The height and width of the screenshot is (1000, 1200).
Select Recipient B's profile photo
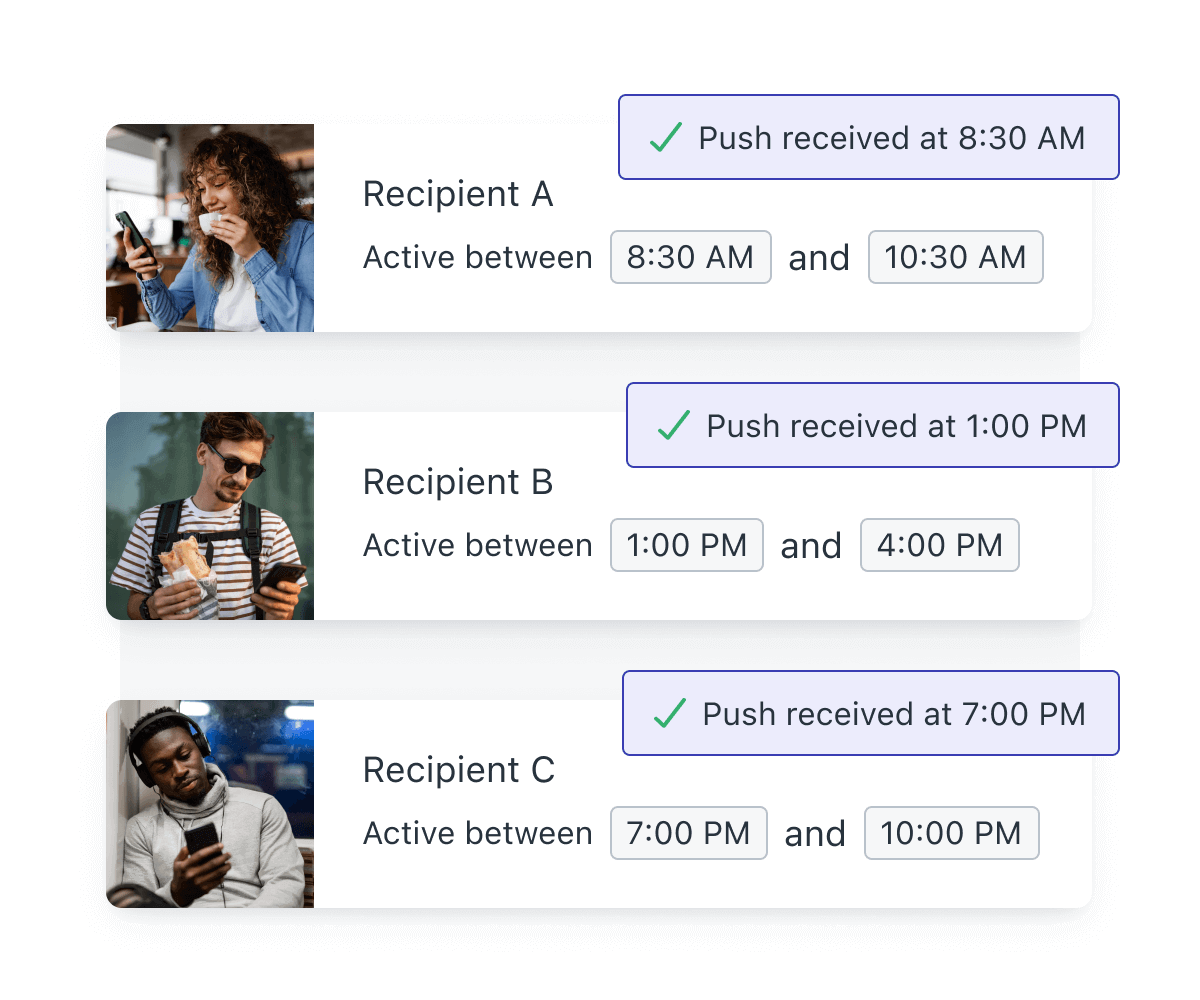pyautogui.click(x=210, y=515)
